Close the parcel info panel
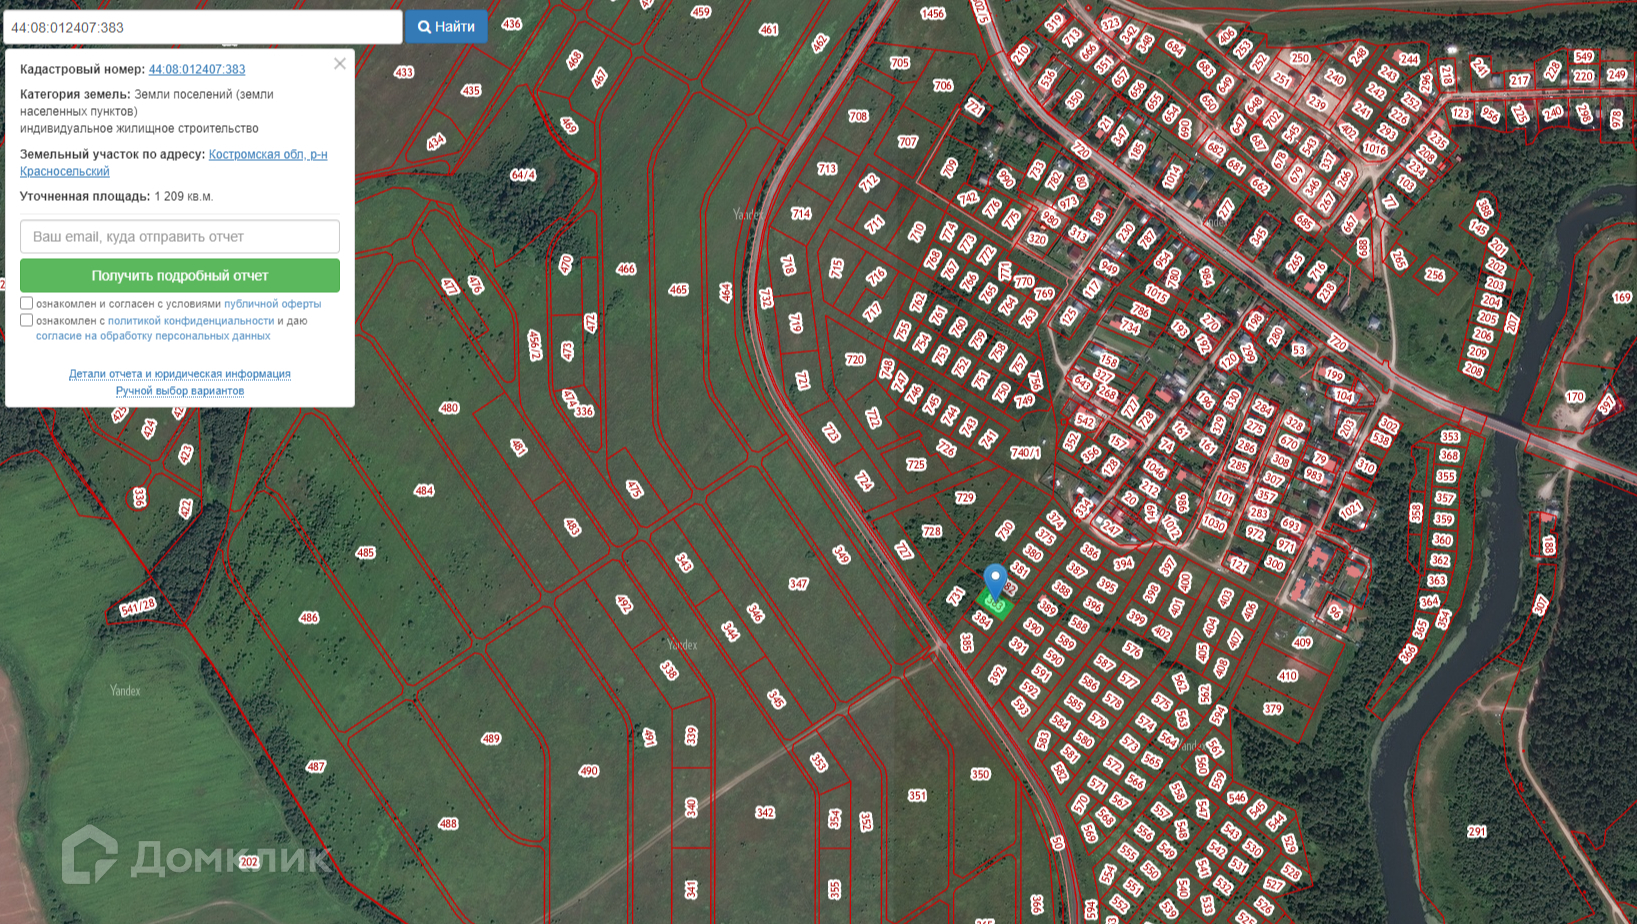1637x924 pixels. point(340,64)
